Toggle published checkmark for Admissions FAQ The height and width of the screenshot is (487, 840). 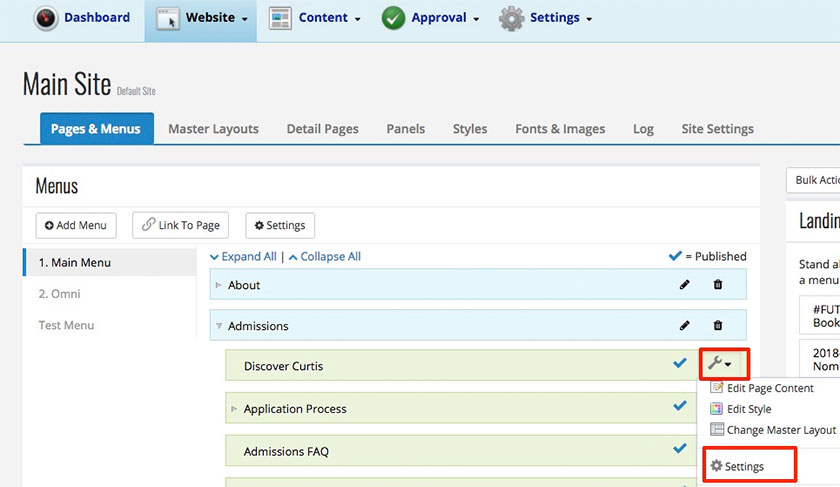click(x=680, y=450)
